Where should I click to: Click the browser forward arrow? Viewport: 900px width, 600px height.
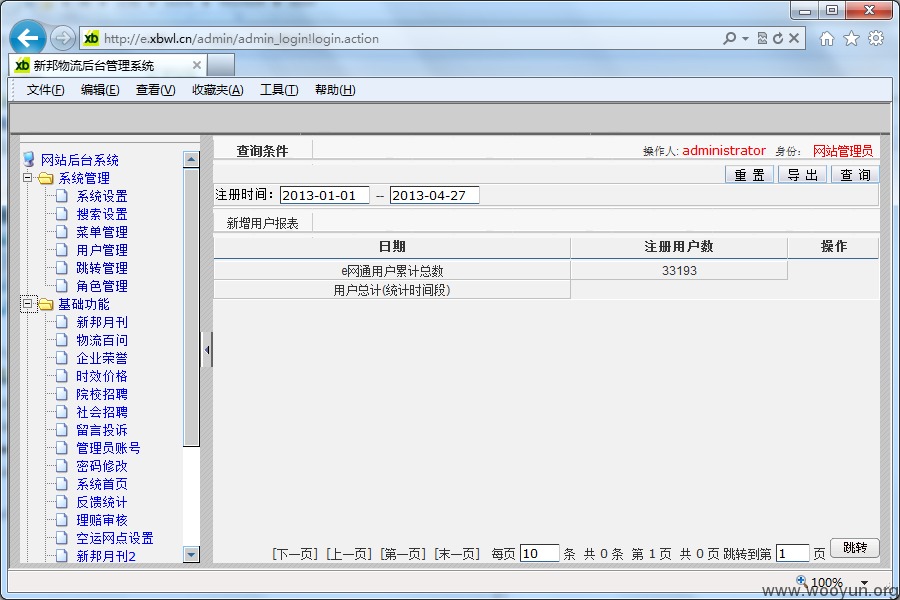(63, 38)
